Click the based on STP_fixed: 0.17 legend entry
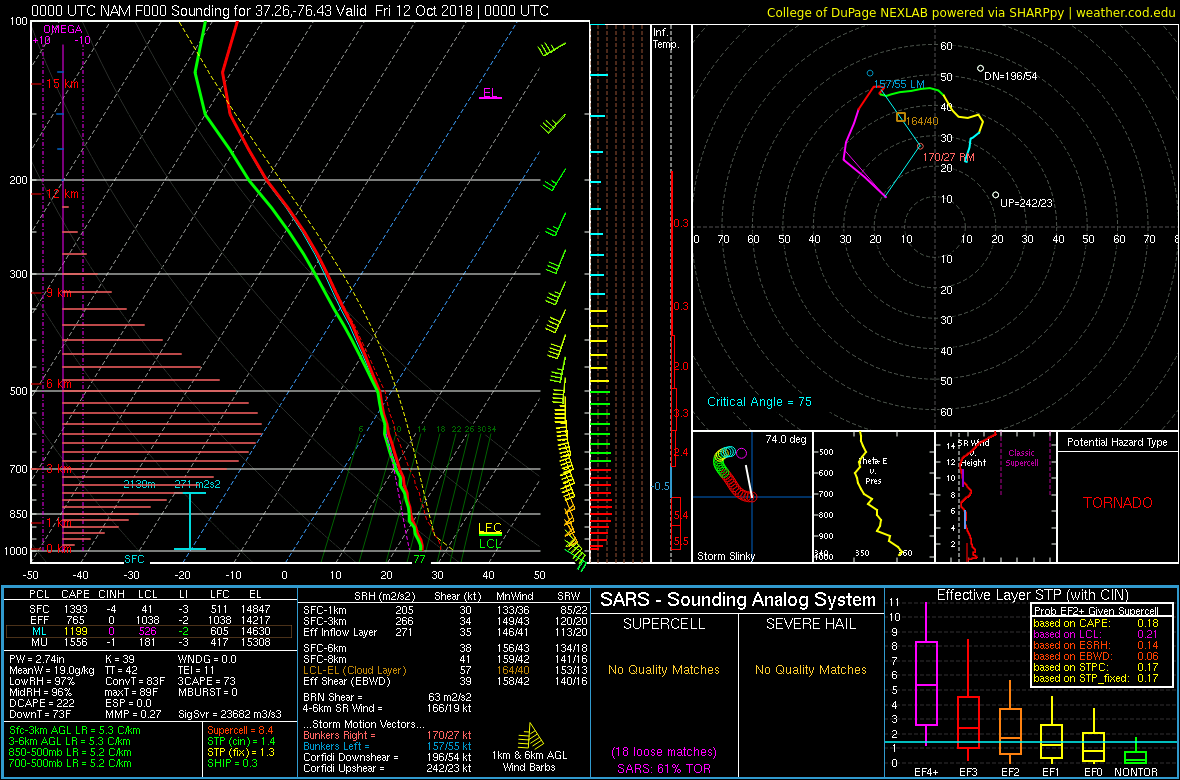The width and height of the screenshot is (1180, 780). (x=1094, y=680)
